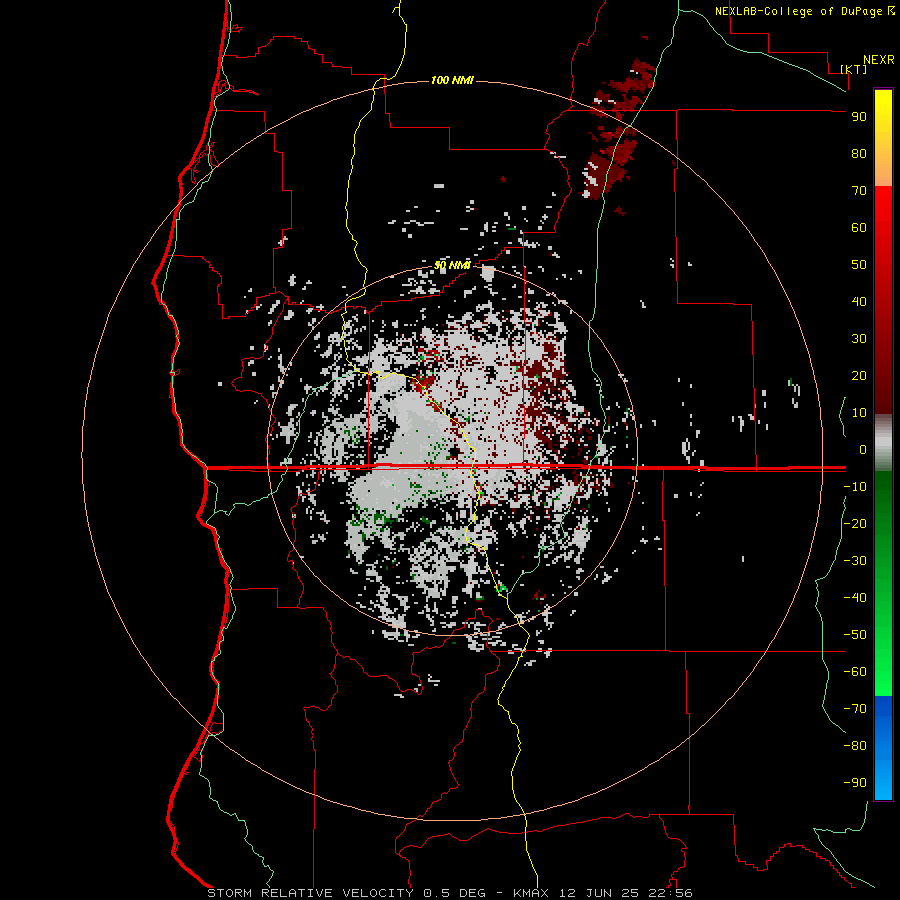The height and width of the screenshot is (900, 900).
Task: Click the positive 70 value on velocity scale
Action: 859,191
